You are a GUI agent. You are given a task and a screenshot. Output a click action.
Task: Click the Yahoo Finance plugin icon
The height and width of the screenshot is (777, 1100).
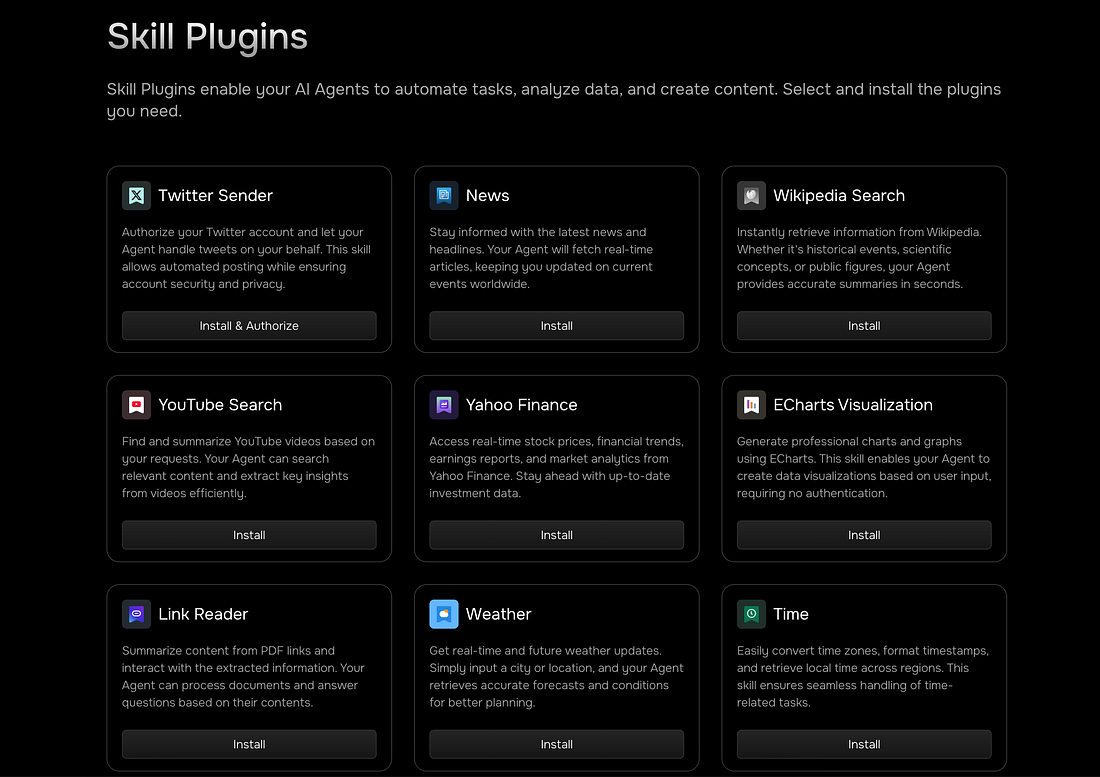tap(444, 405)
